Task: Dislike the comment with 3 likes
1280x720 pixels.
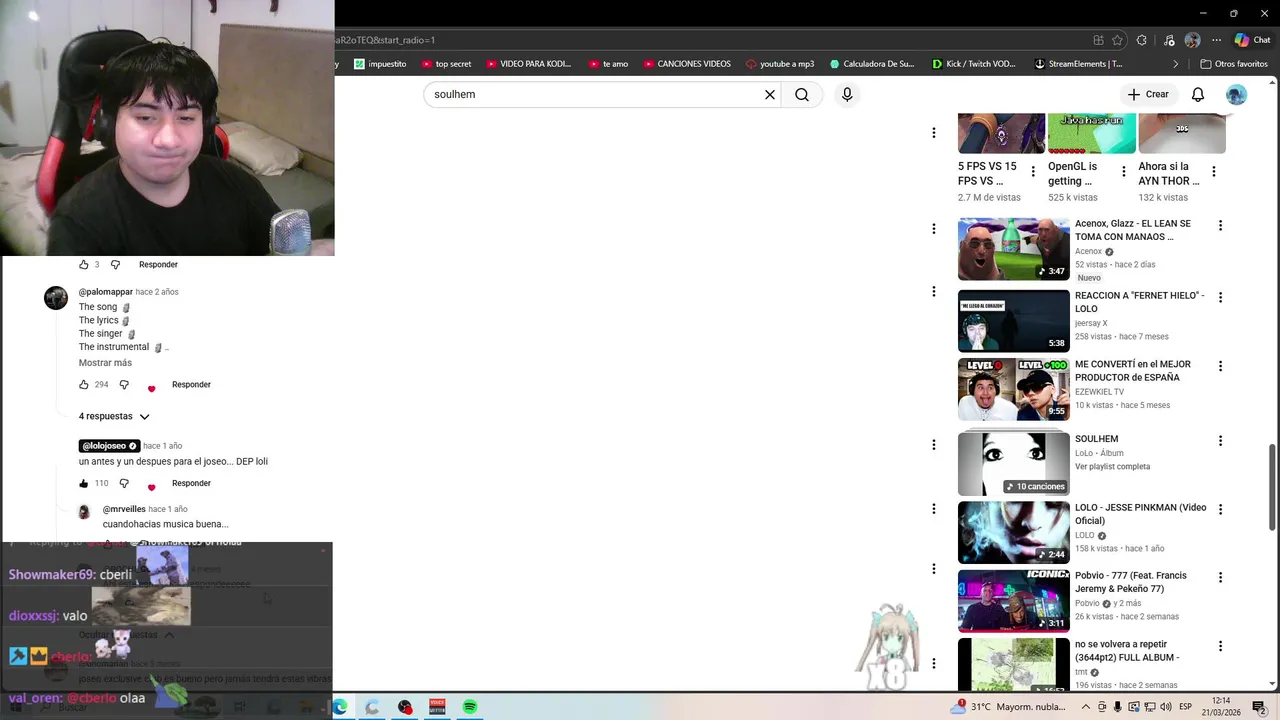Action: [115, 265]
